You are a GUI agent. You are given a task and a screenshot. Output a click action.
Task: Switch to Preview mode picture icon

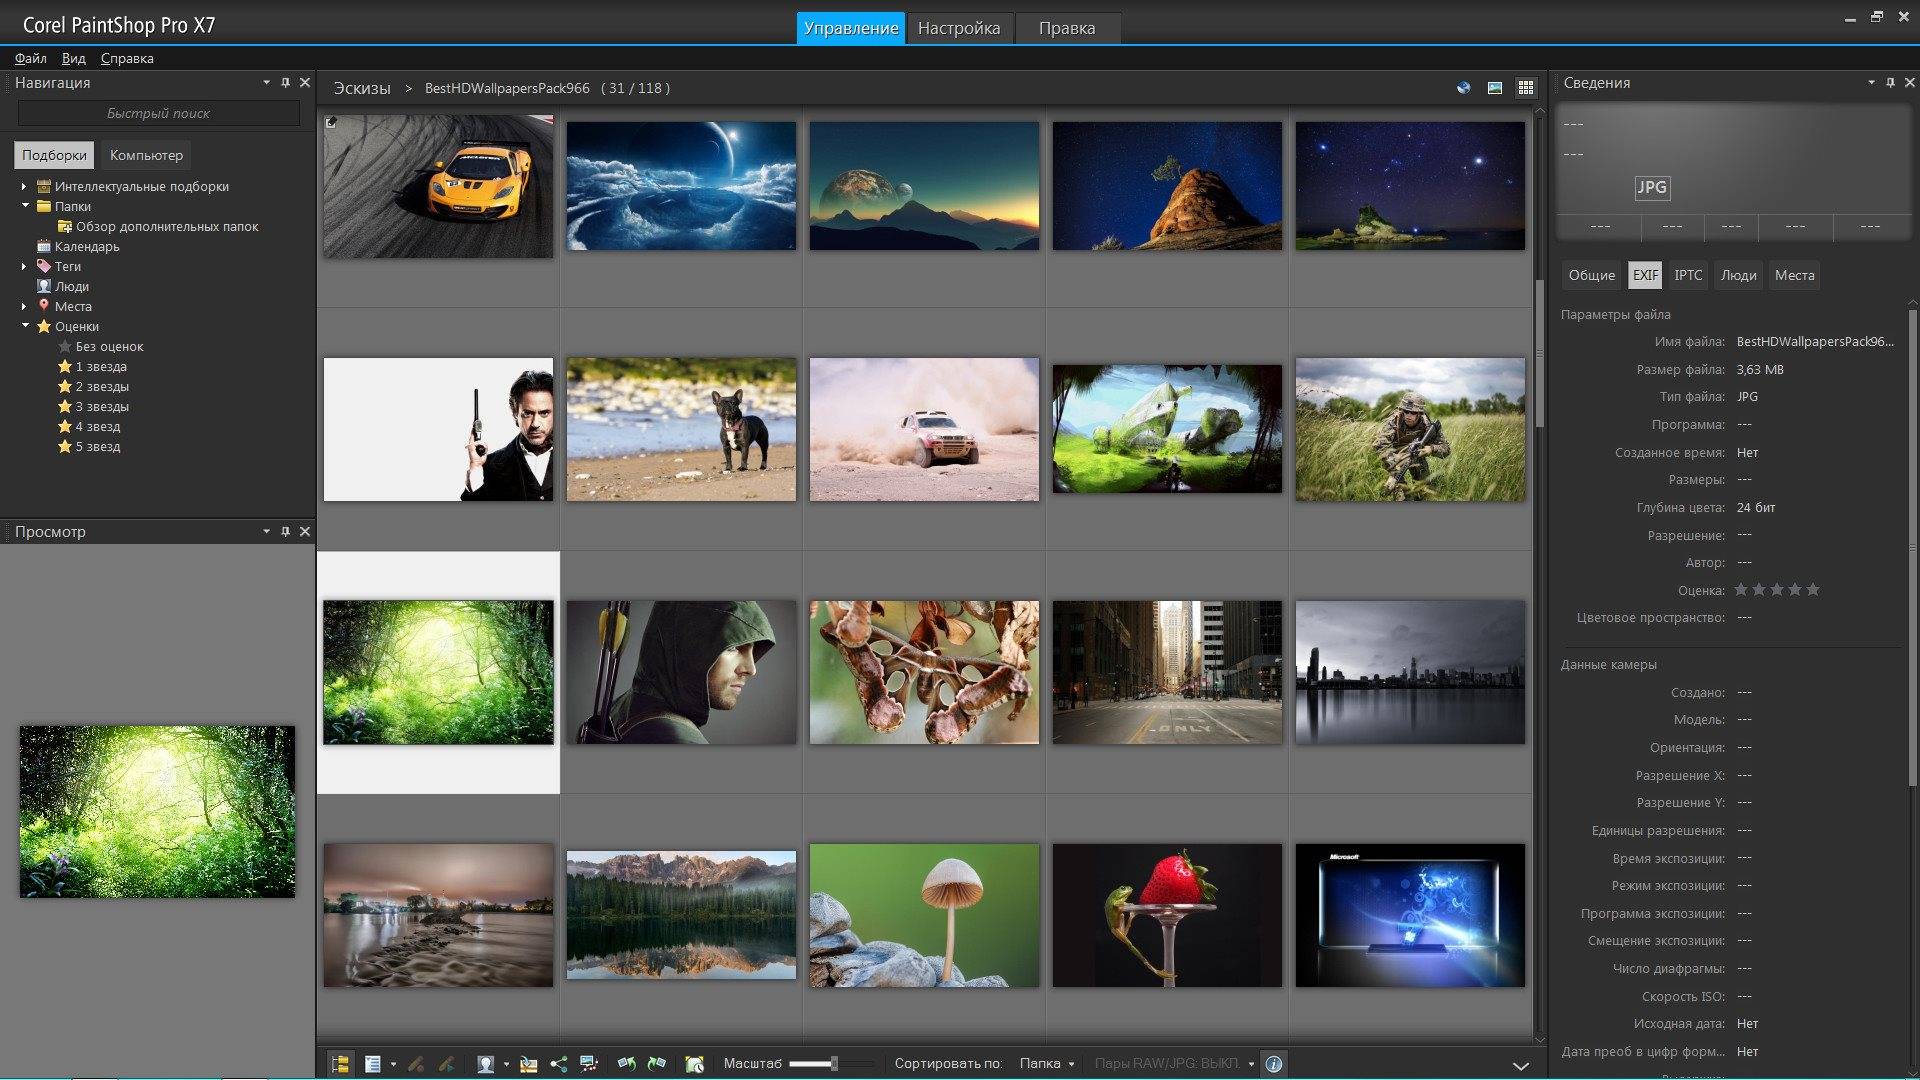(1495, 88)
